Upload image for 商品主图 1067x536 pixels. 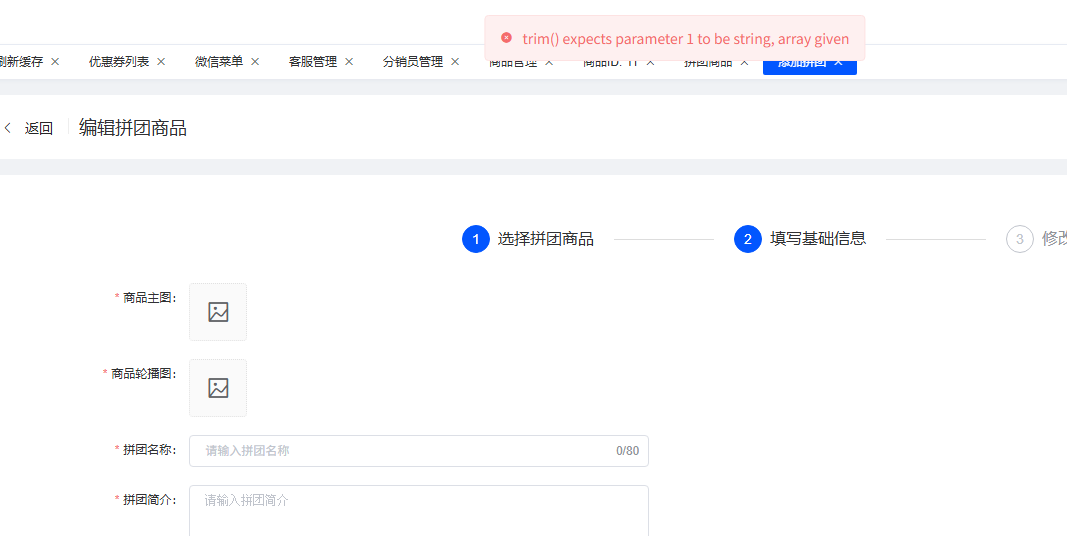[x=218, y=312]
